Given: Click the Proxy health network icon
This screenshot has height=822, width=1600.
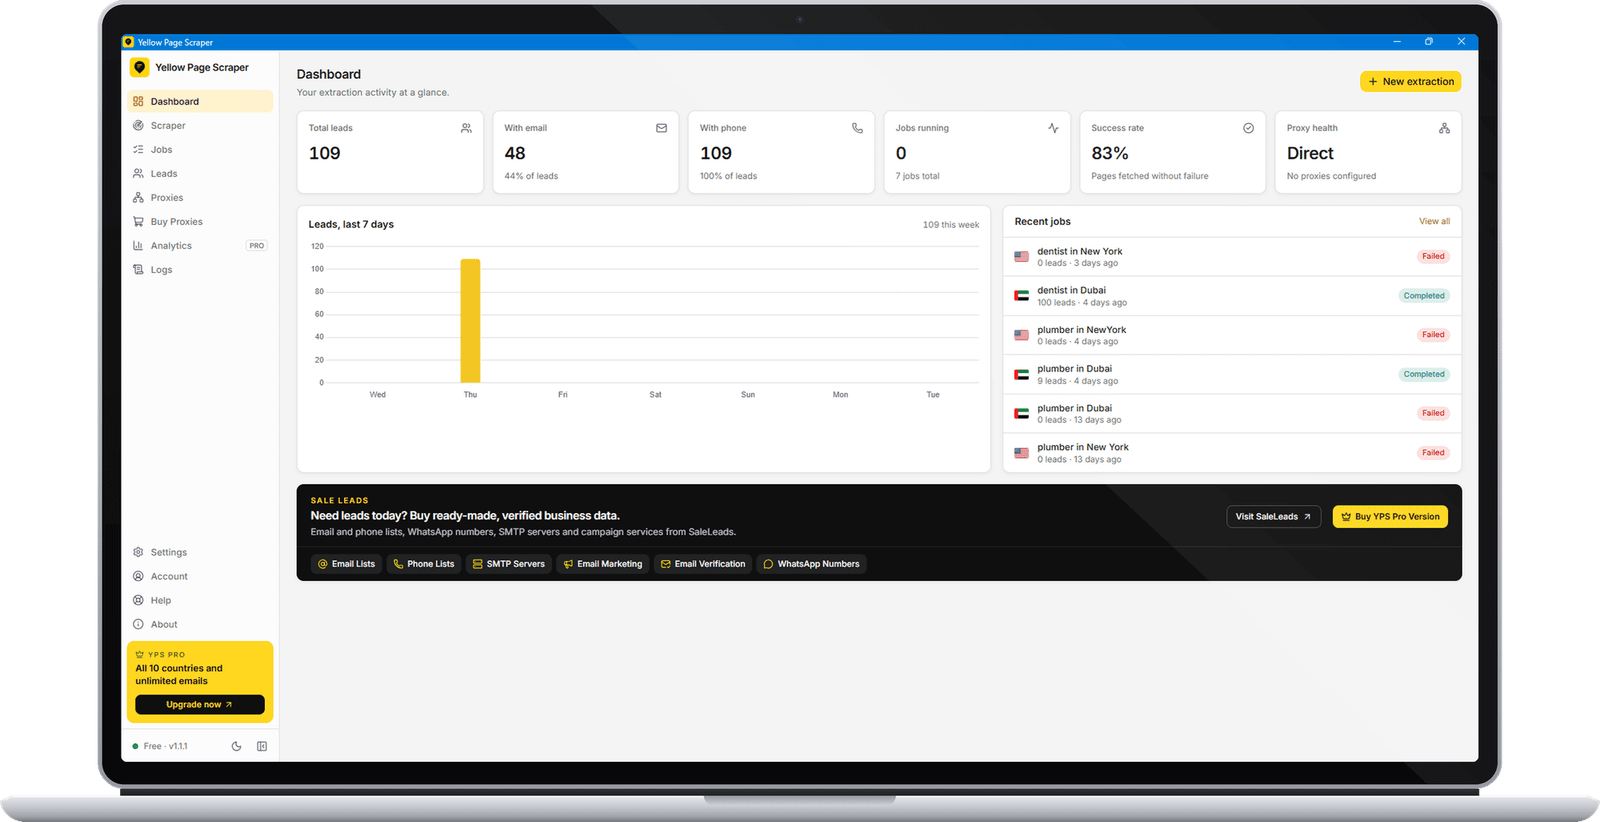Looking at the screenshot, I should tap(1444, 128).
